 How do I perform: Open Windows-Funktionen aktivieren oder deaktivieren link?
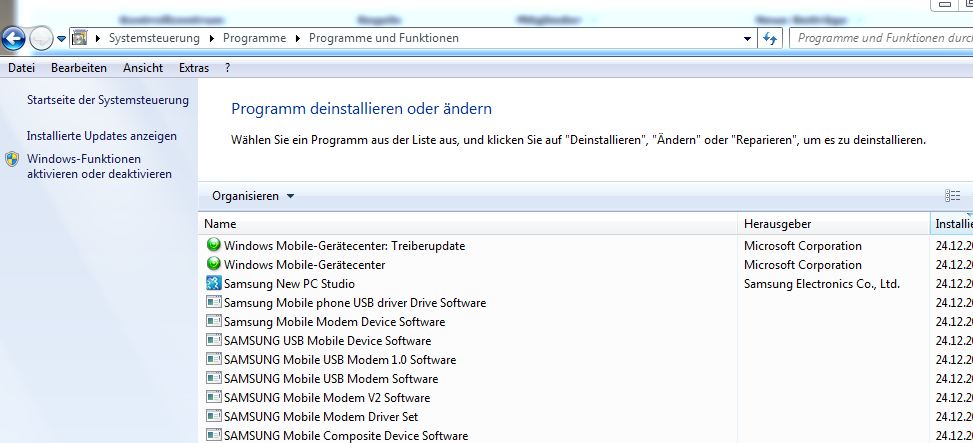point(99,166)
